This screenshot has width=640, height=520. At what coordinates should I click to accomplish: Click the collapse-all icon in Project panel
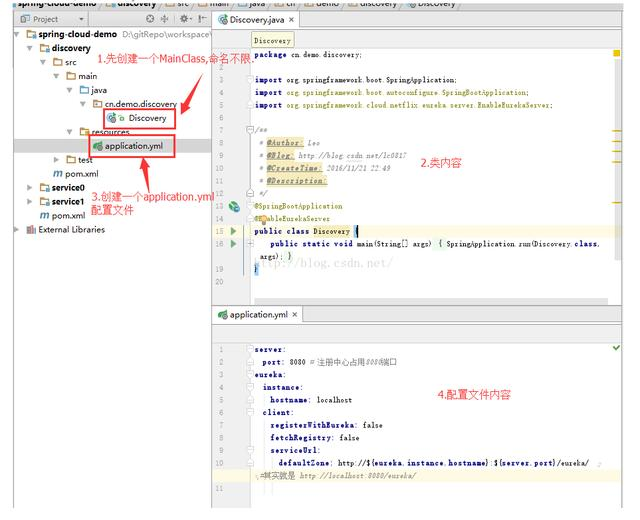point(164,19)
